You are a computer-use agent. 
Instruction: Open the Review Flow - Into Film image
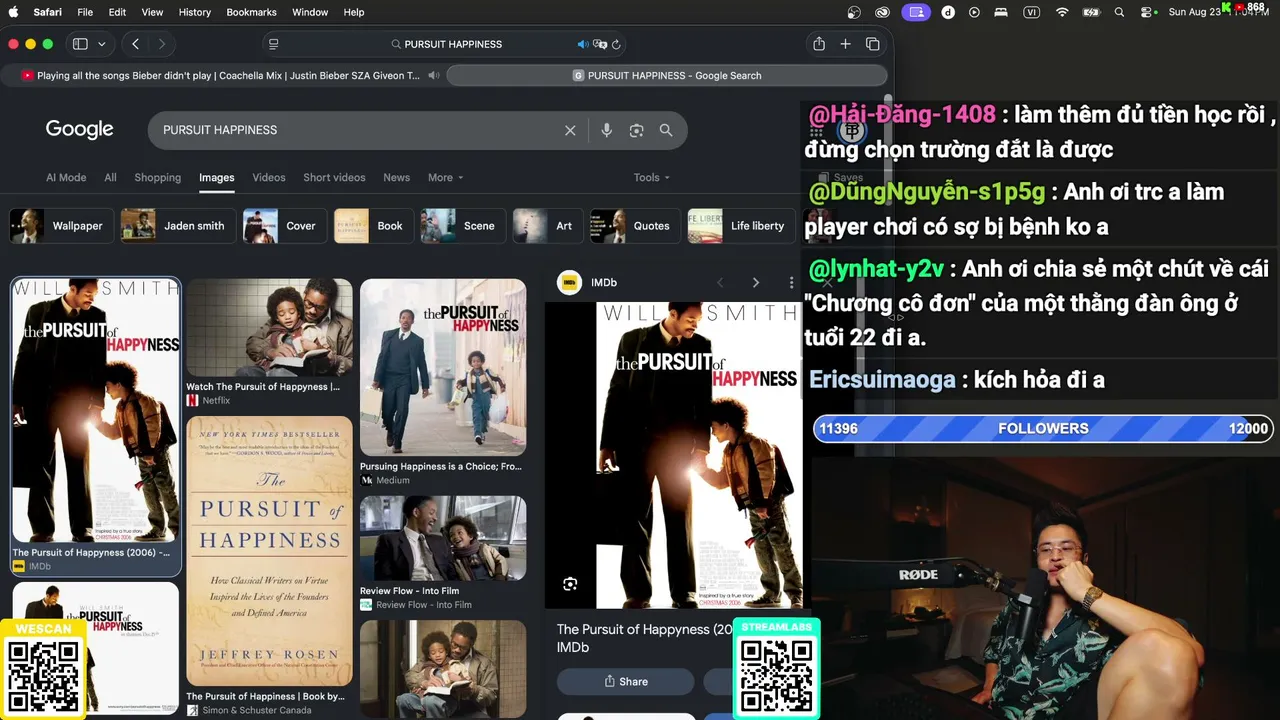tap(443, 538)
